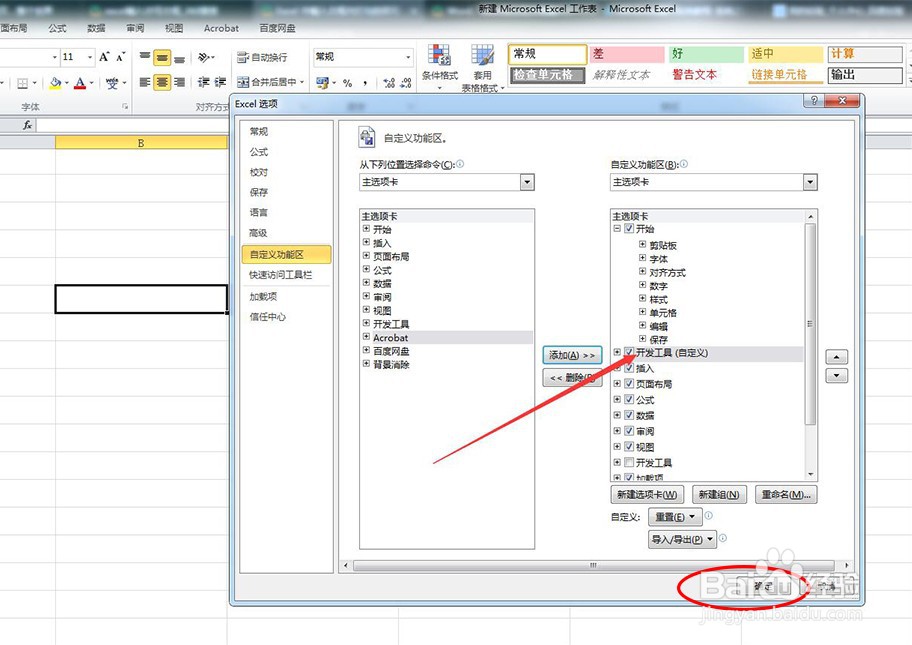This screenshot has width=912, height=645.
Task: Open the 导入/导出(P) dropdown
Action: pos(682,539)
